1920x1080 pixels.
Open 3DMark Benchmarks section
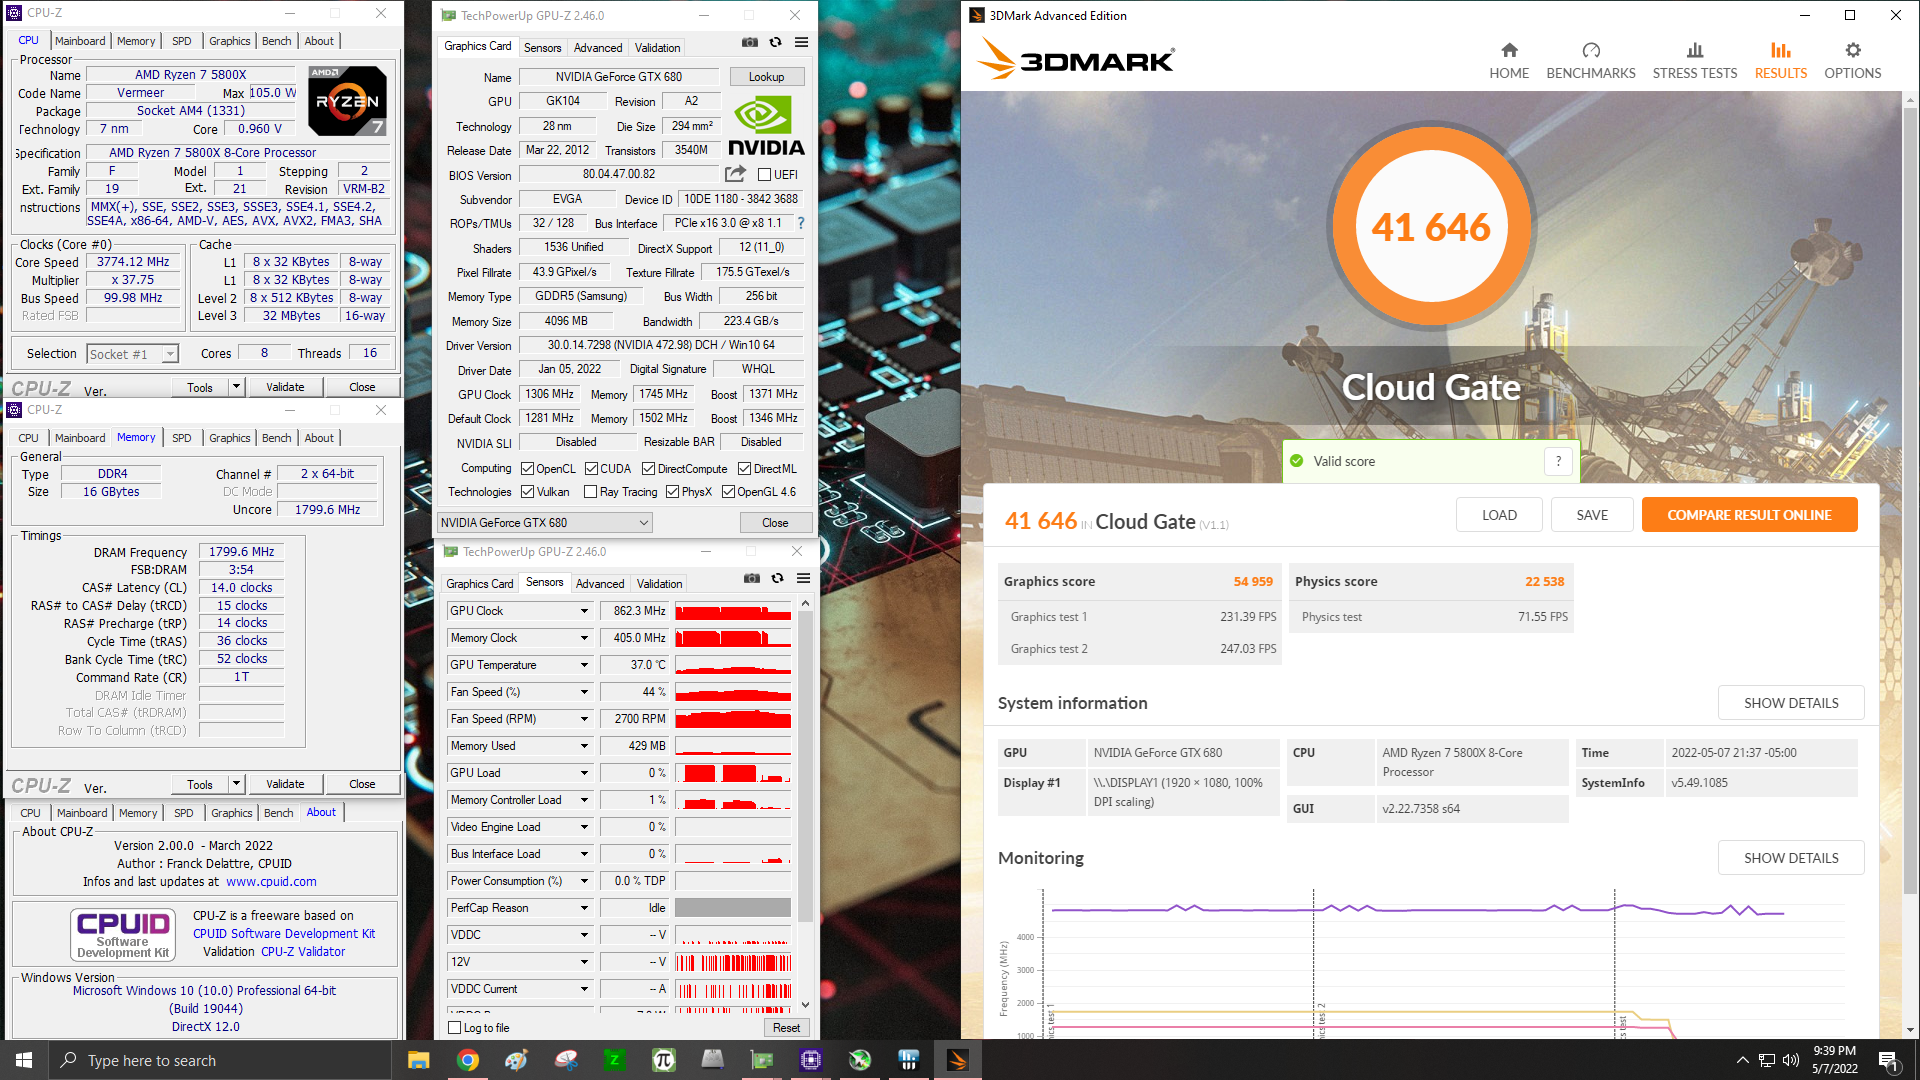pos(1590,61)
